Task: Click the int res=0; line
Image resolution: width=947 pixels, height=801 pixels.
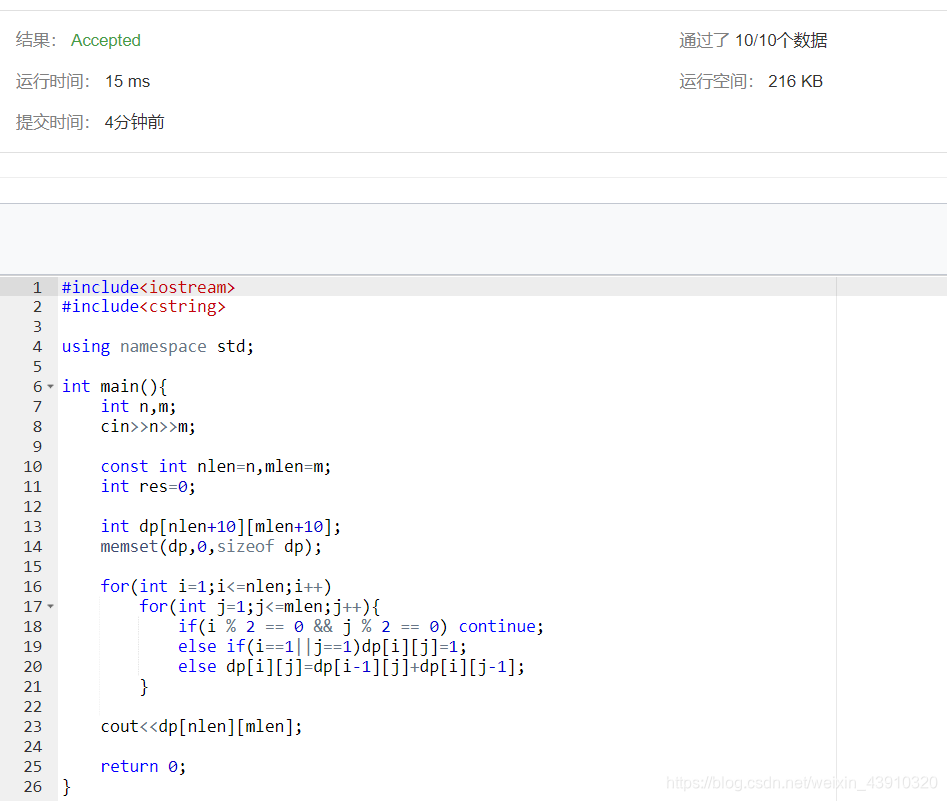Action: [x=148, y=486]
